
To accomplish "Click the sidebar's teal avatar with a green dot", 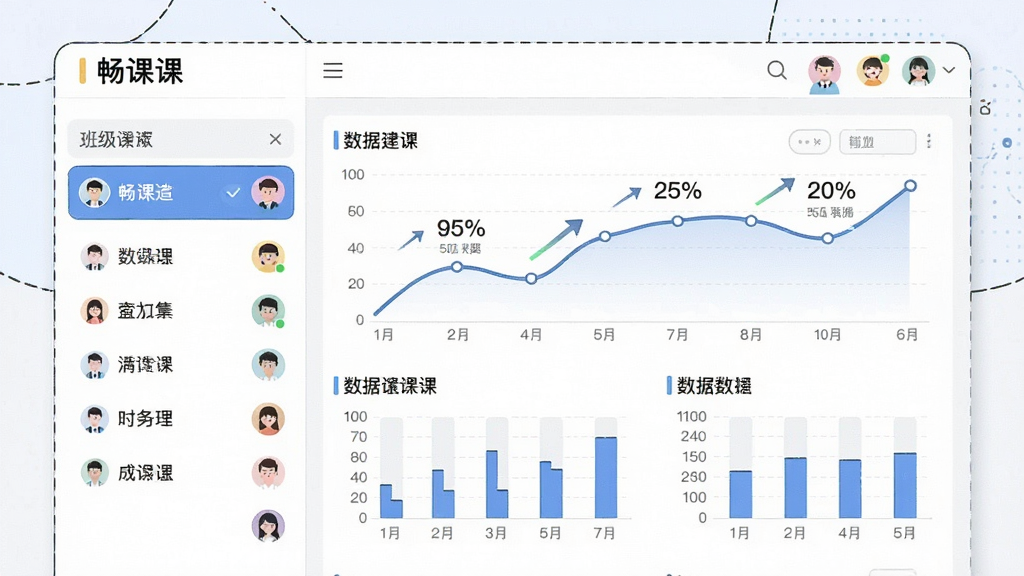I will coord(268,311).
